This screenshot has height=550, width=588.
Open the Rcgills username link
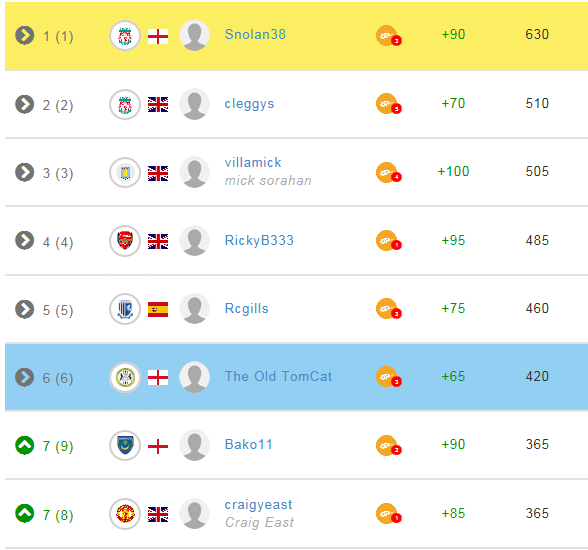(x=246, y=309)
